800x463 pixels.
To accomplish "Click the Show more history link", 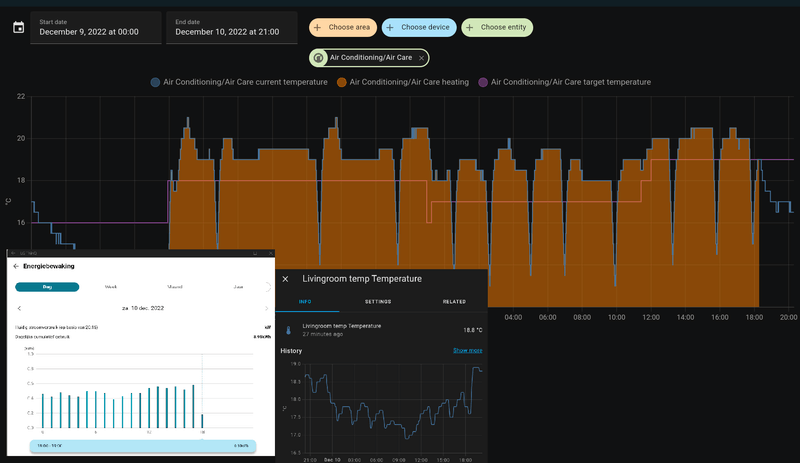I will [x=467, y=351].
